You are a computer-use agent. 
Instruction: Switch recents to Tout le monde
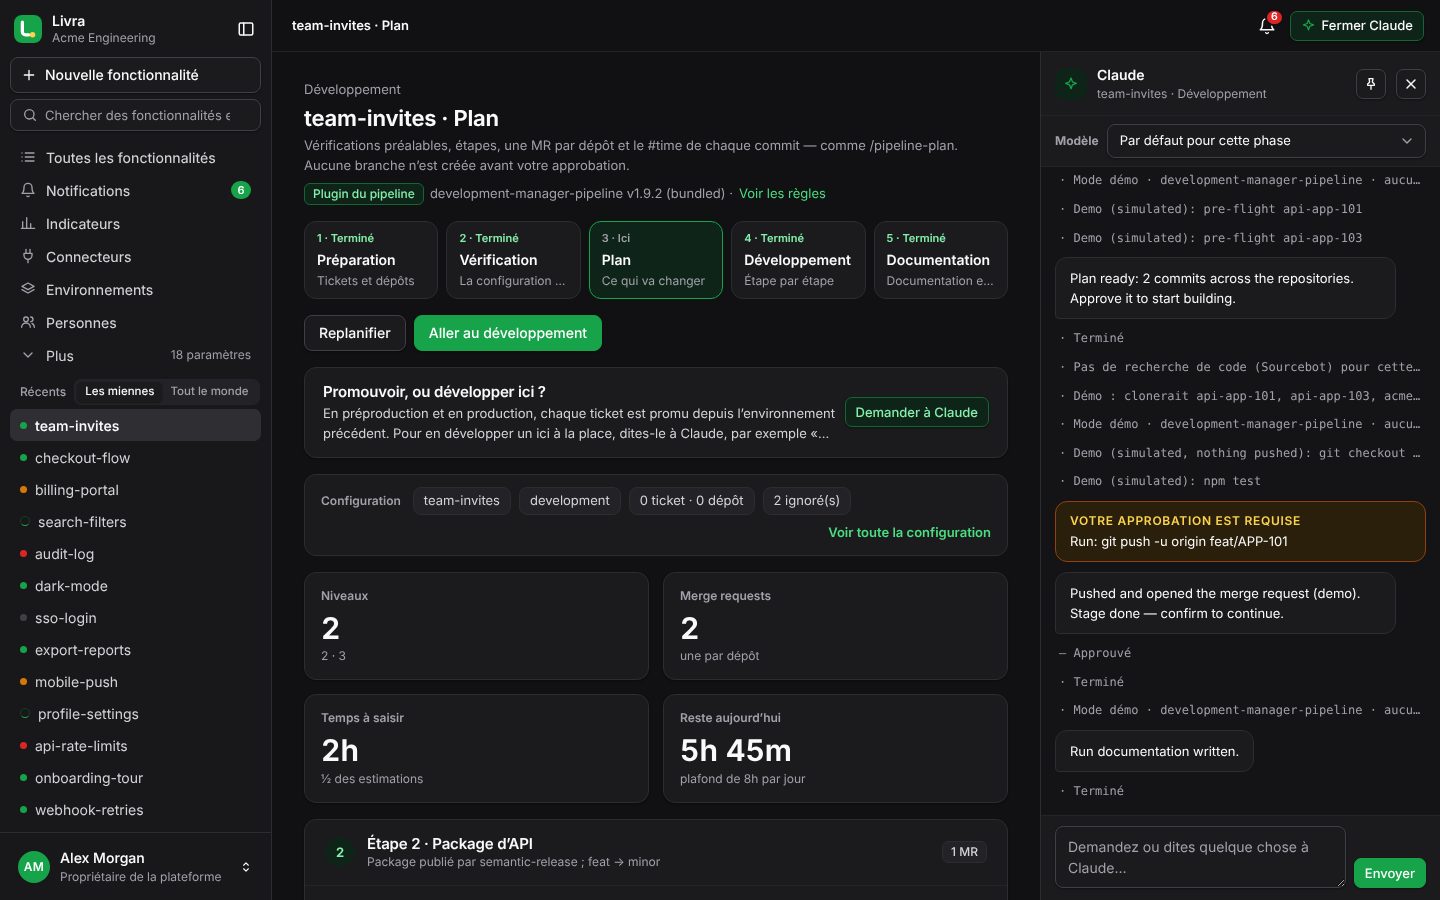[209, 391]
